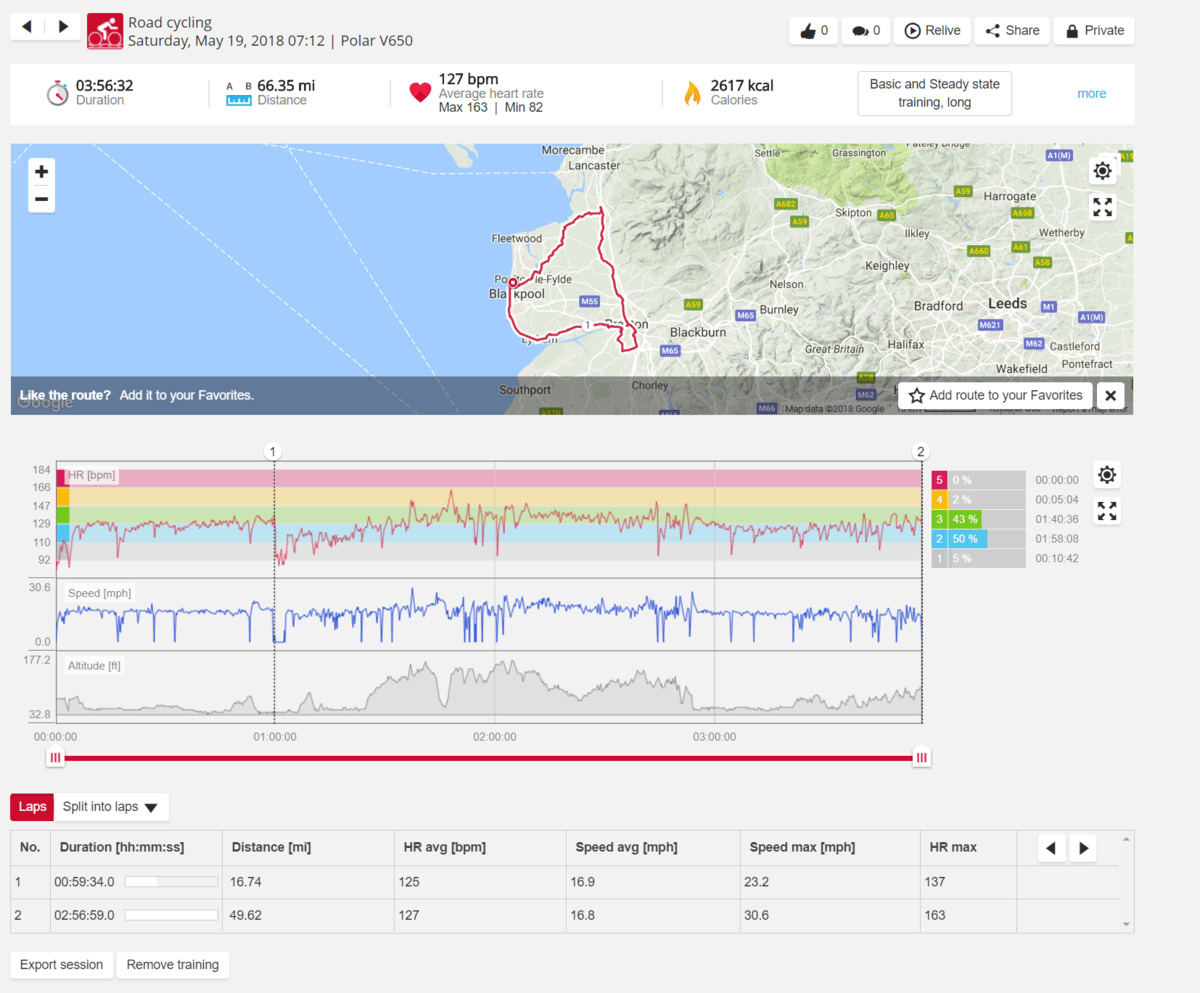
Task: Click the thumbs-up like button
Action: pos(812,31)
